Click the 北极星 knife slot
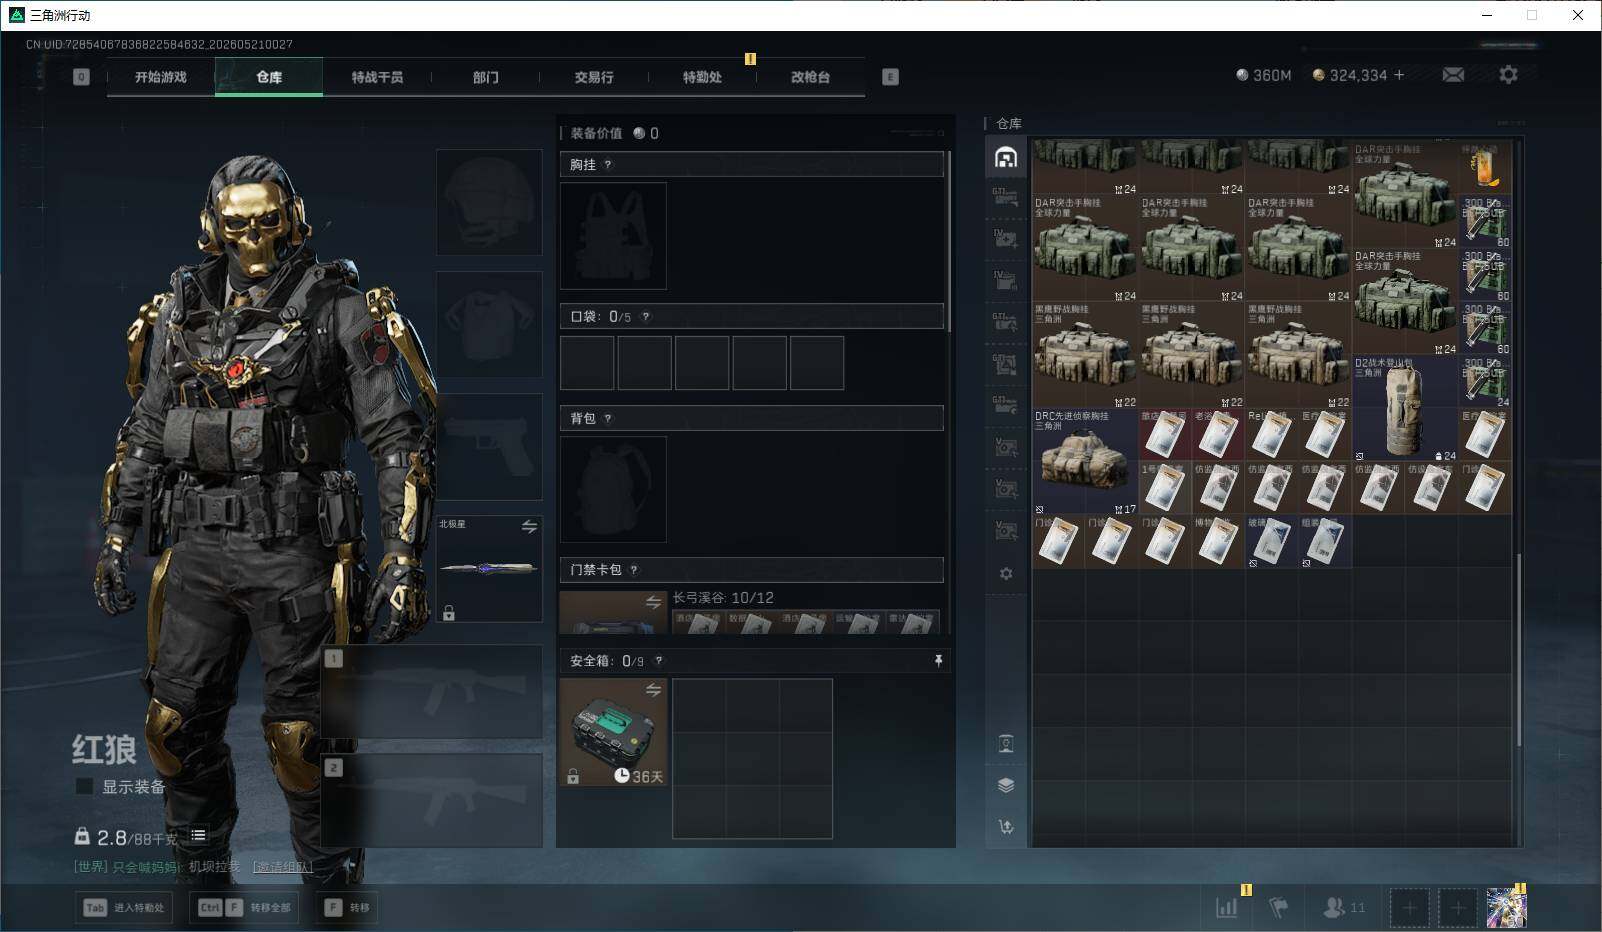 tap(489, 569)
